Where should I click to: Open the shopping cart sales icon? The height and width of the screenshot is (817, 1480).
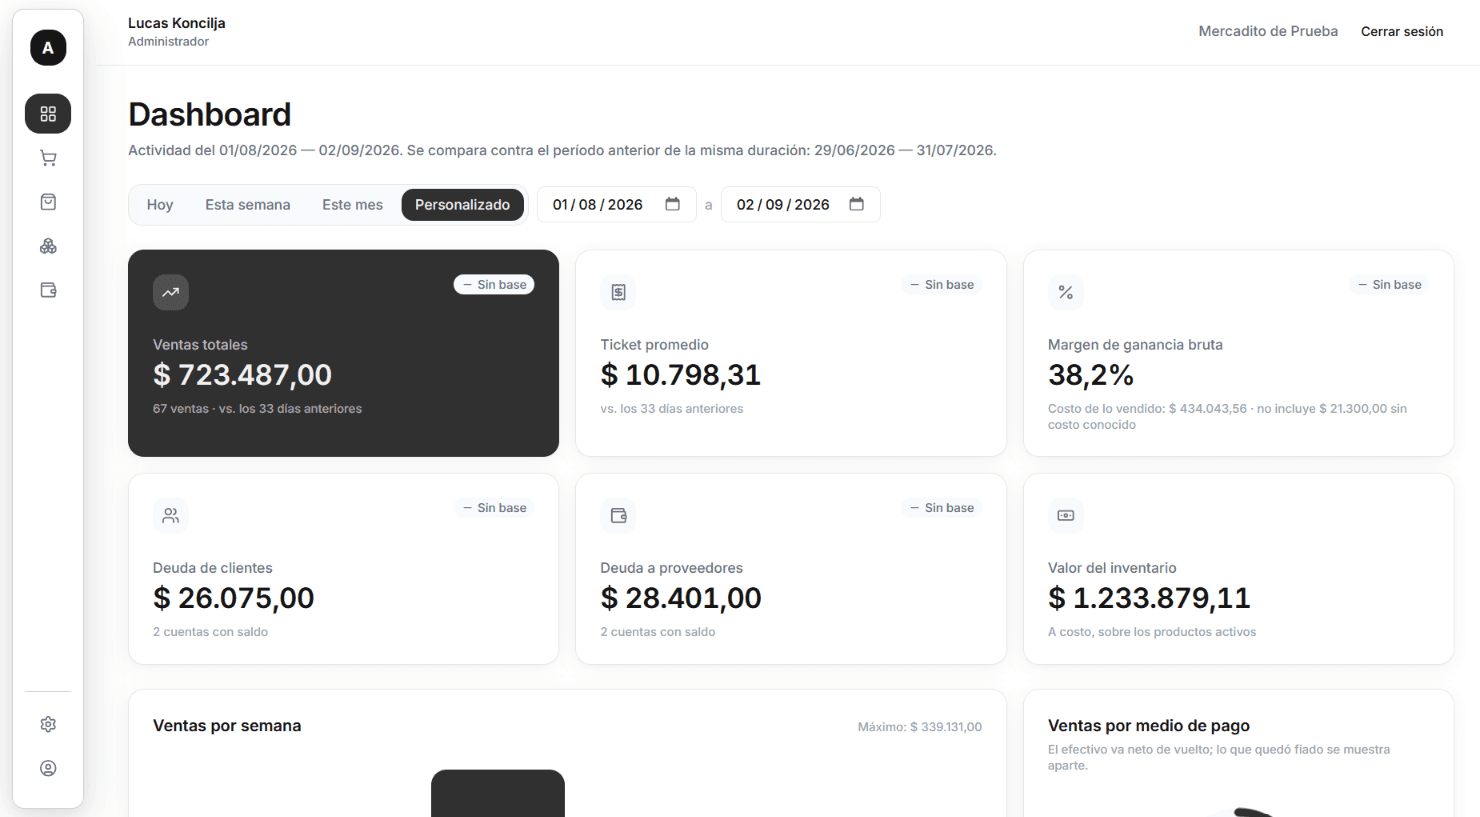click(x=48, y=158)
